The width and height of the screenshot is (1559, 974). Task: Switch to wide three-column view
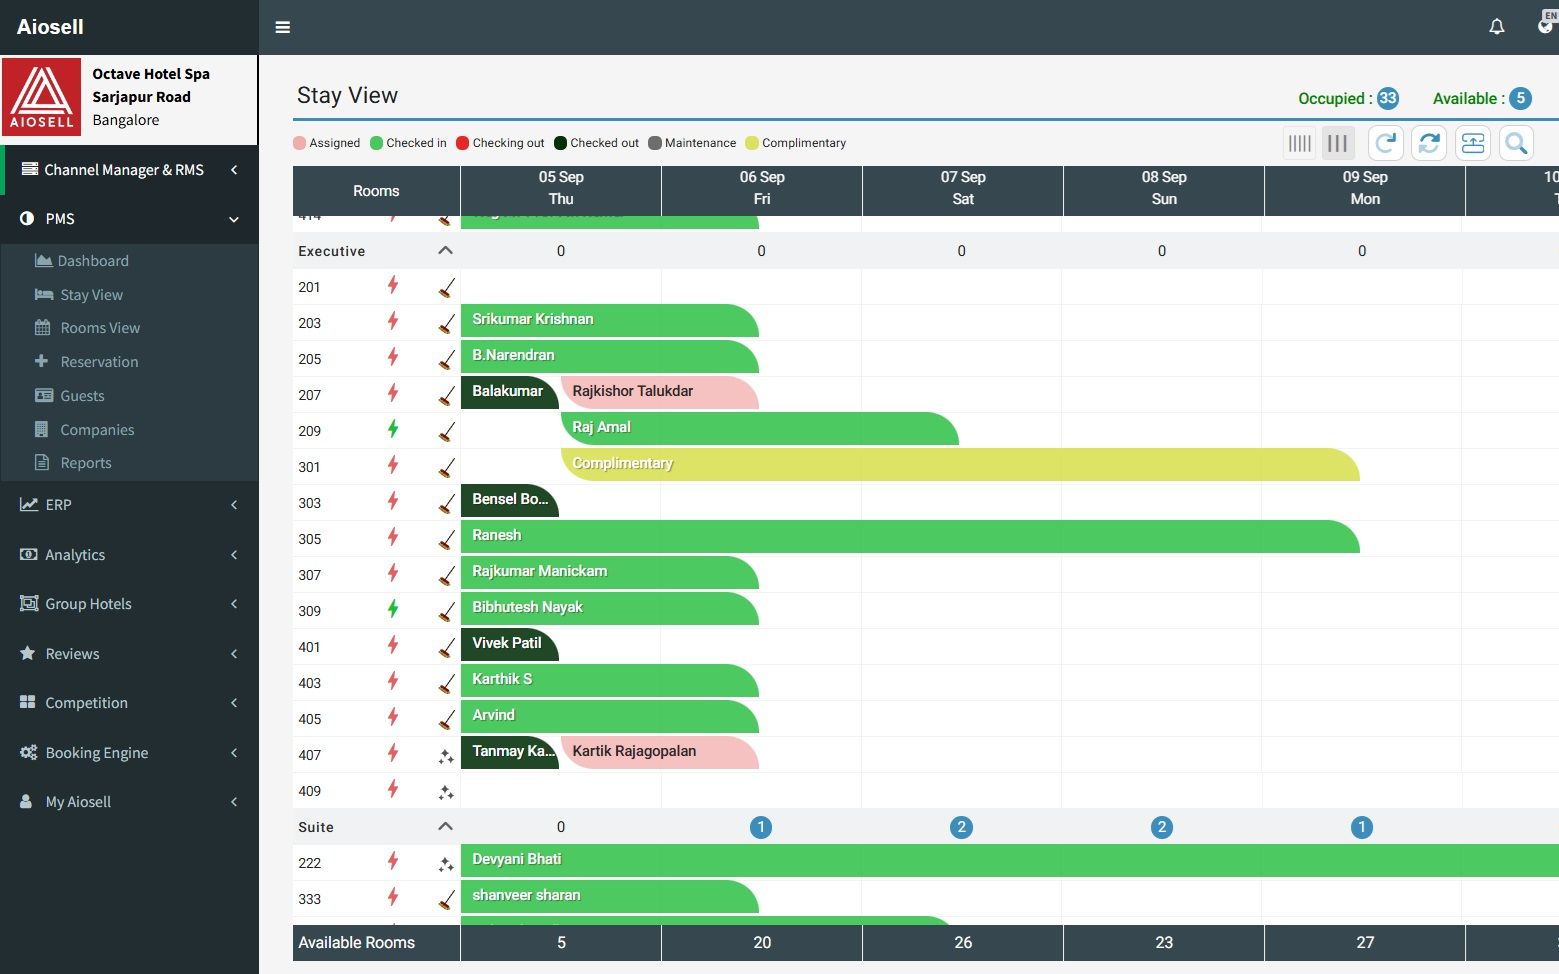pyautogui.click(x=1337, y=143)
